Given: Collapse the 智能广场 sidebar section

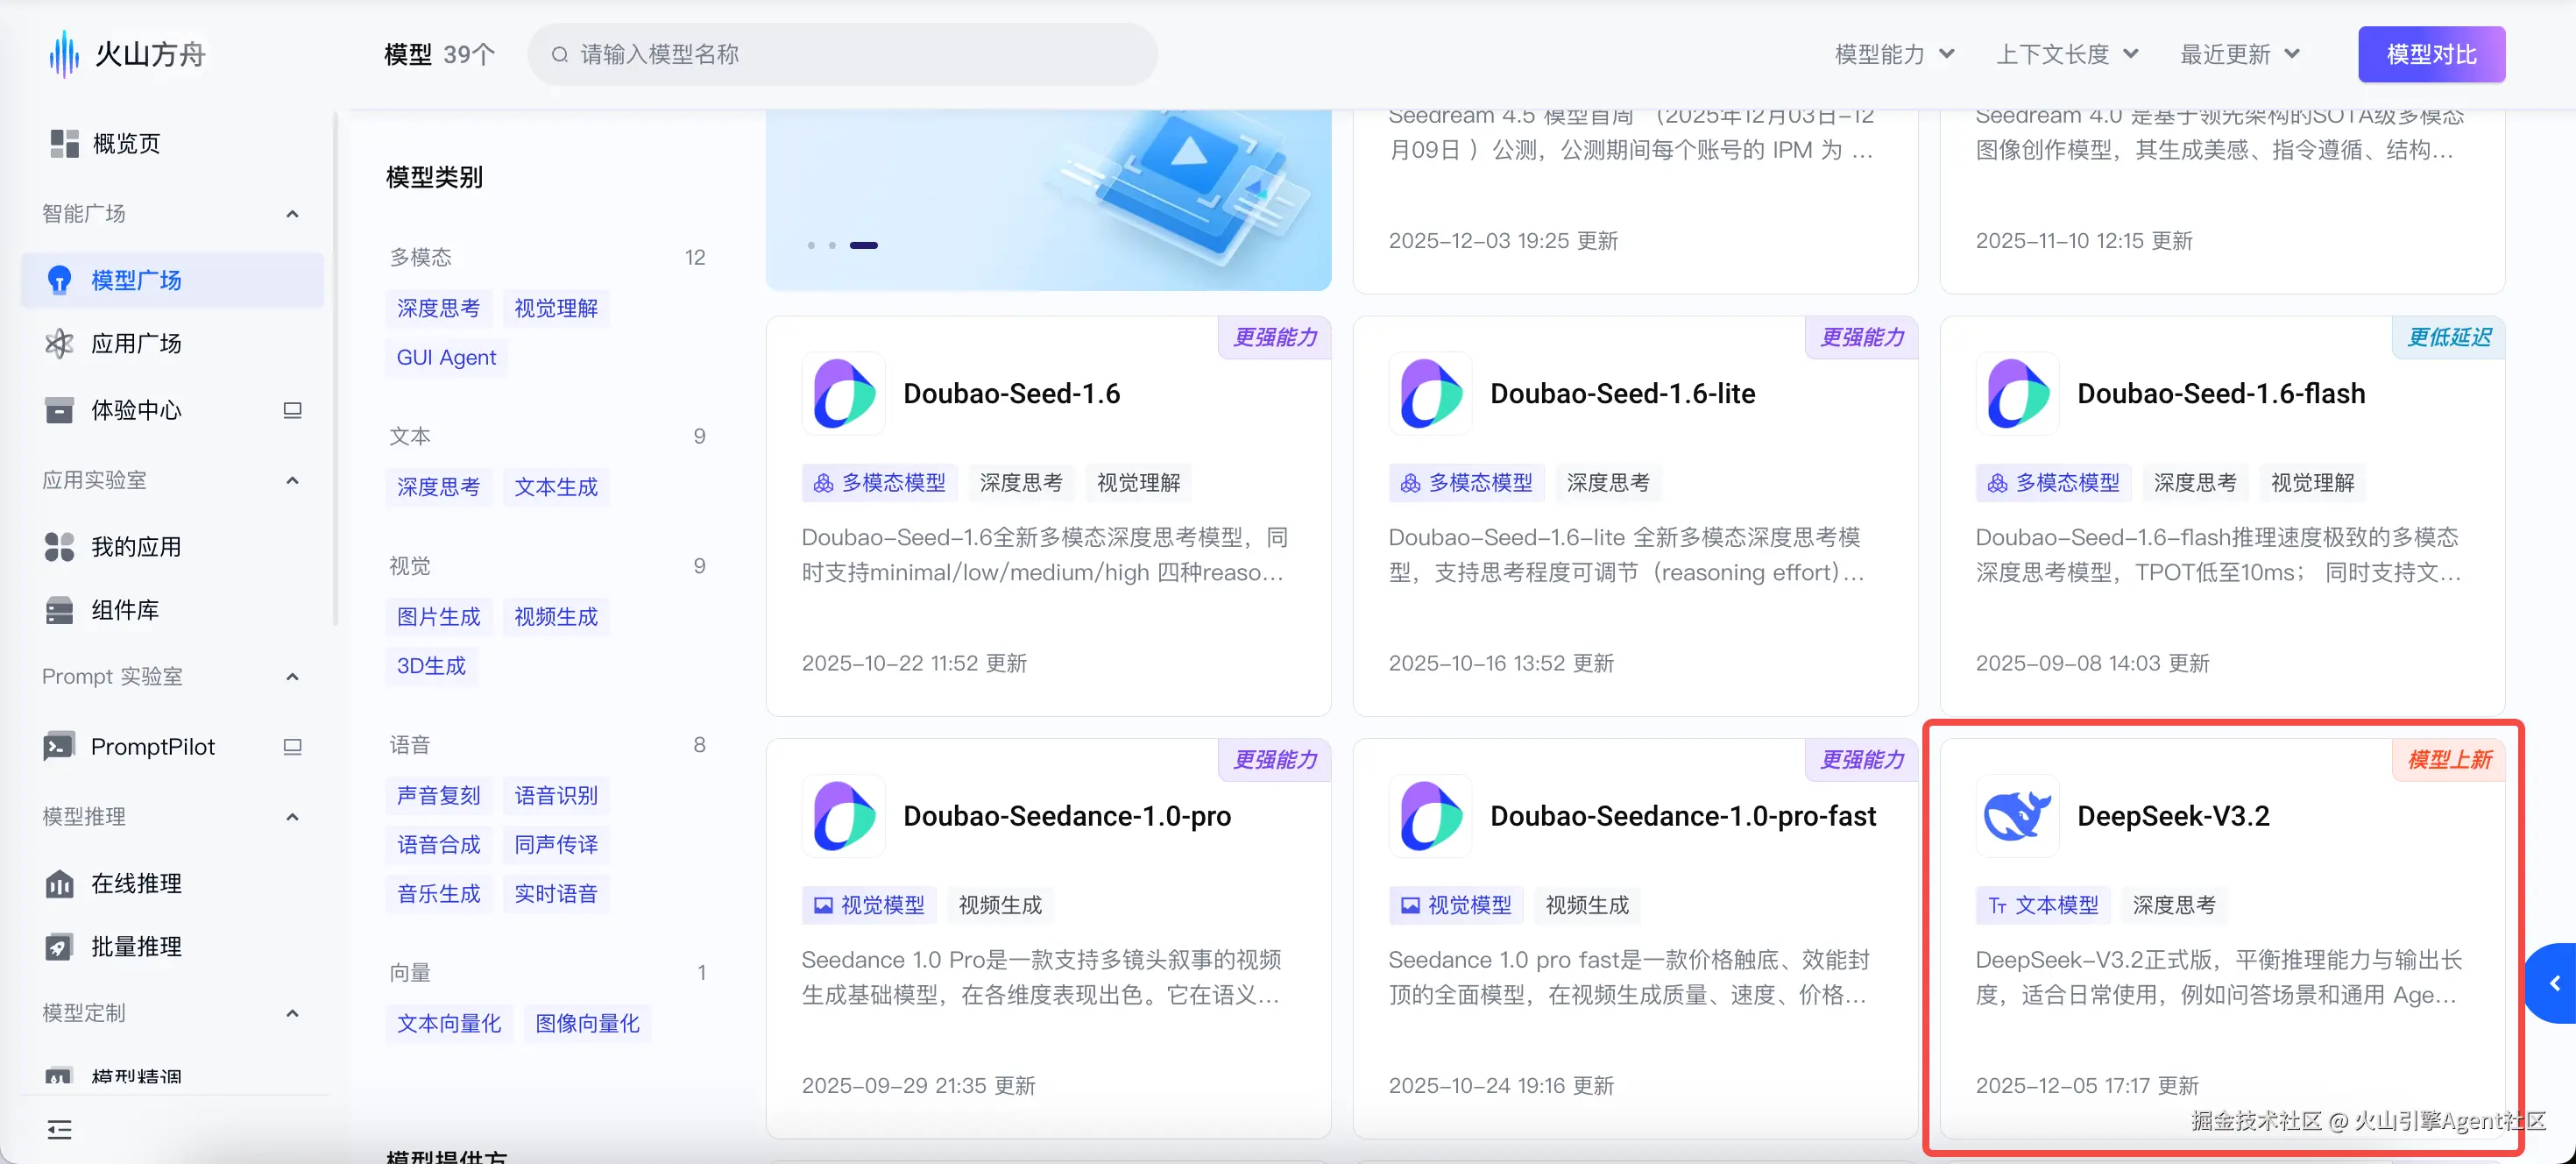Looking at the screenshot, I should pos(292,214).
